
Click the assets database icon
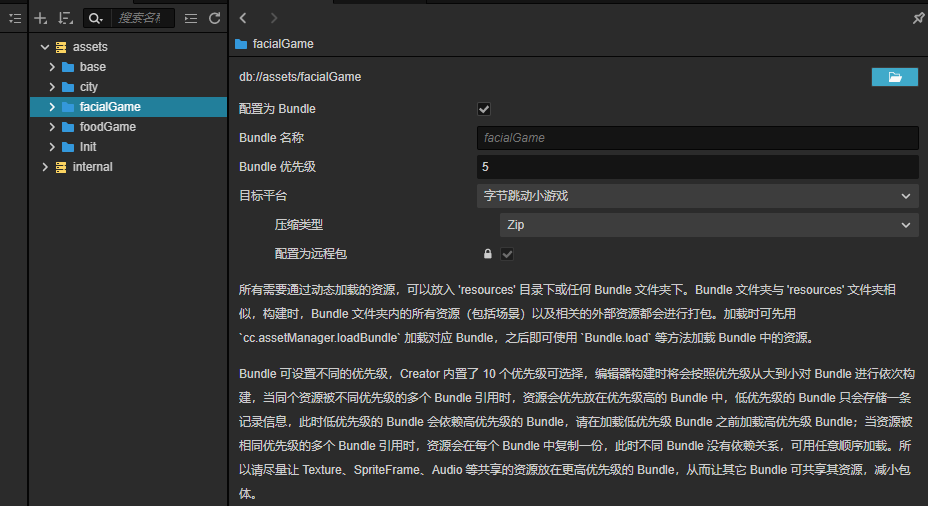click(x=61, y=47)
